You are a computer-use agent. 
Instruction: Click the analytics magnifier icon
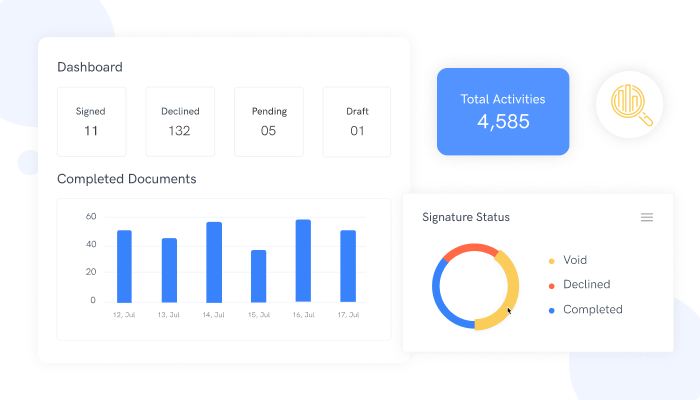pos(631,104)
